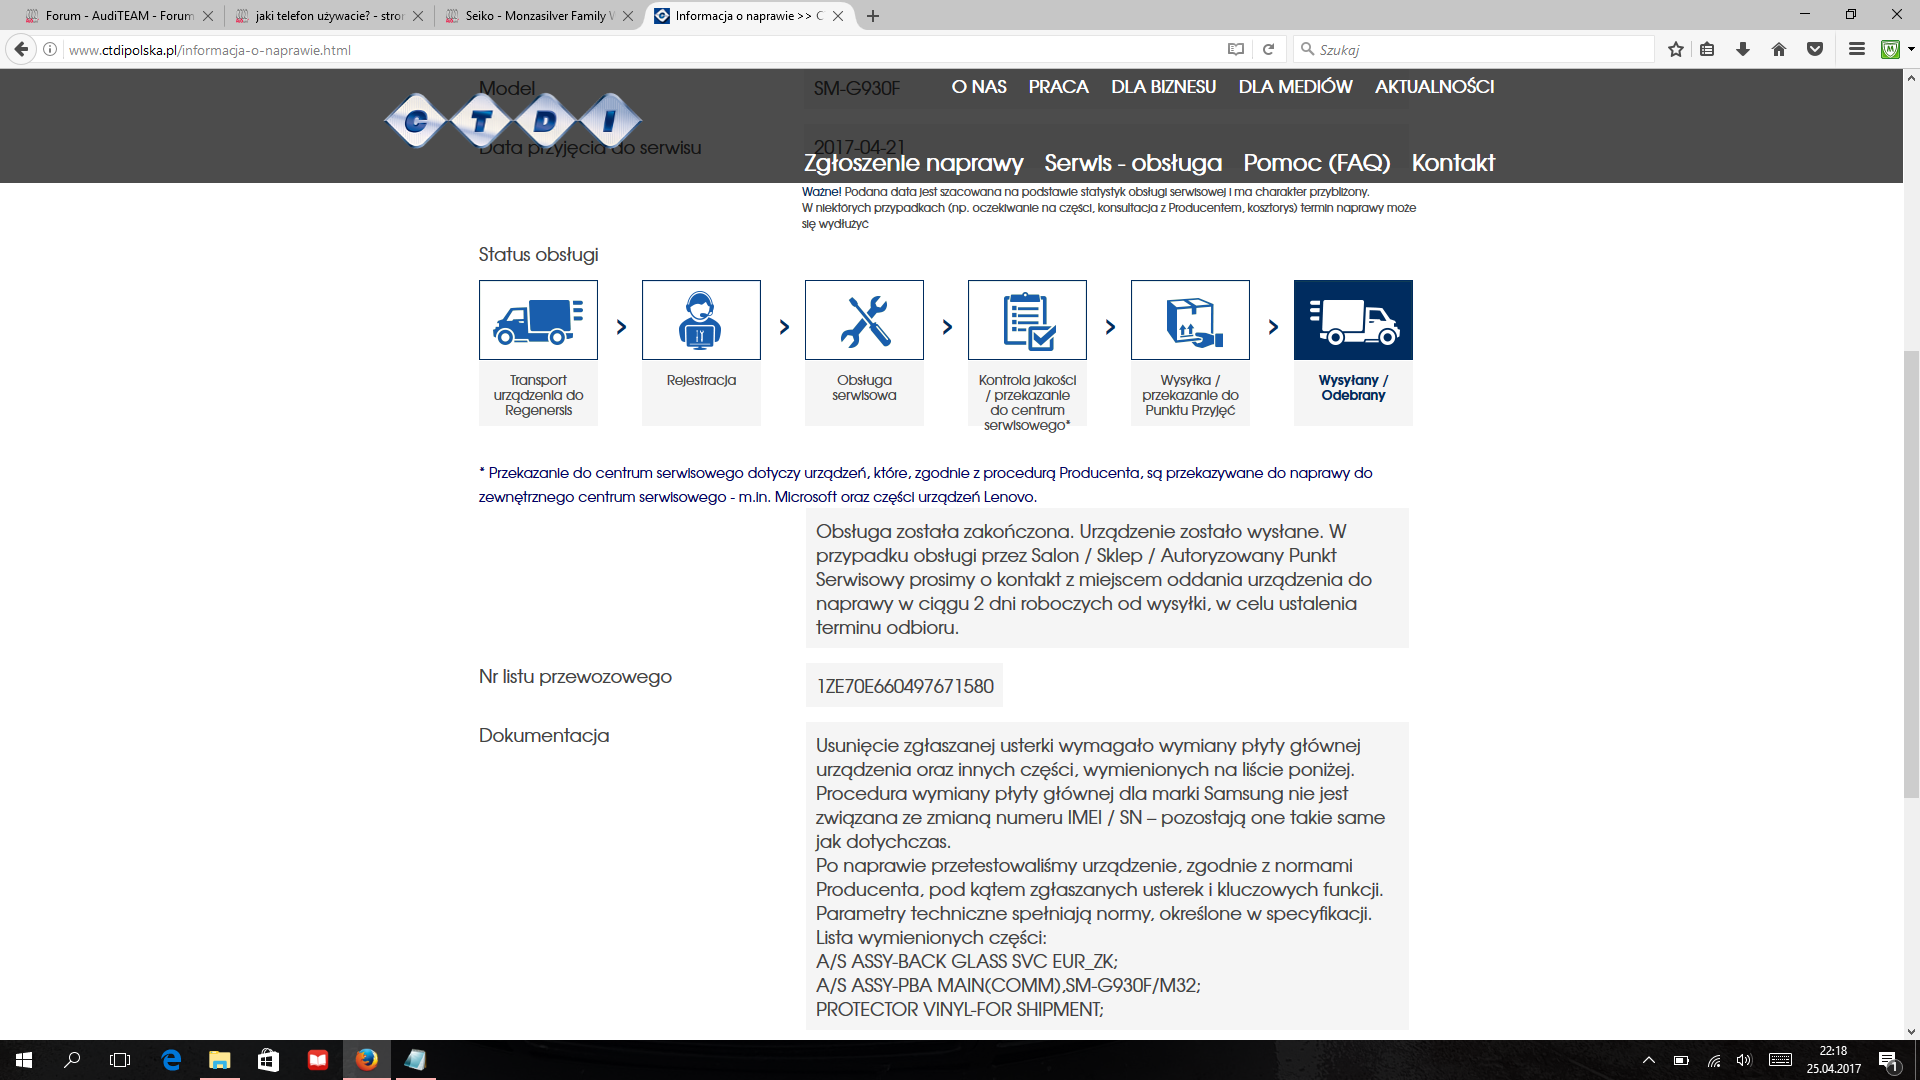Open extension dropdown arrow in toolbar

(1911, 49)
